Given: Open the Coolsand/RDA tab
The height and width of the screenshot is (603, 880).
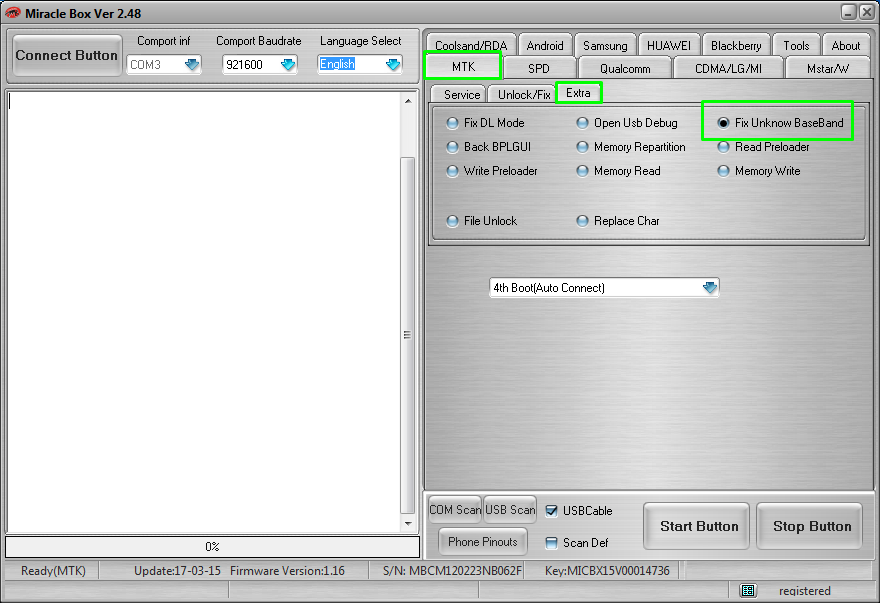Looking at the screenshot, I should (471, 45).
